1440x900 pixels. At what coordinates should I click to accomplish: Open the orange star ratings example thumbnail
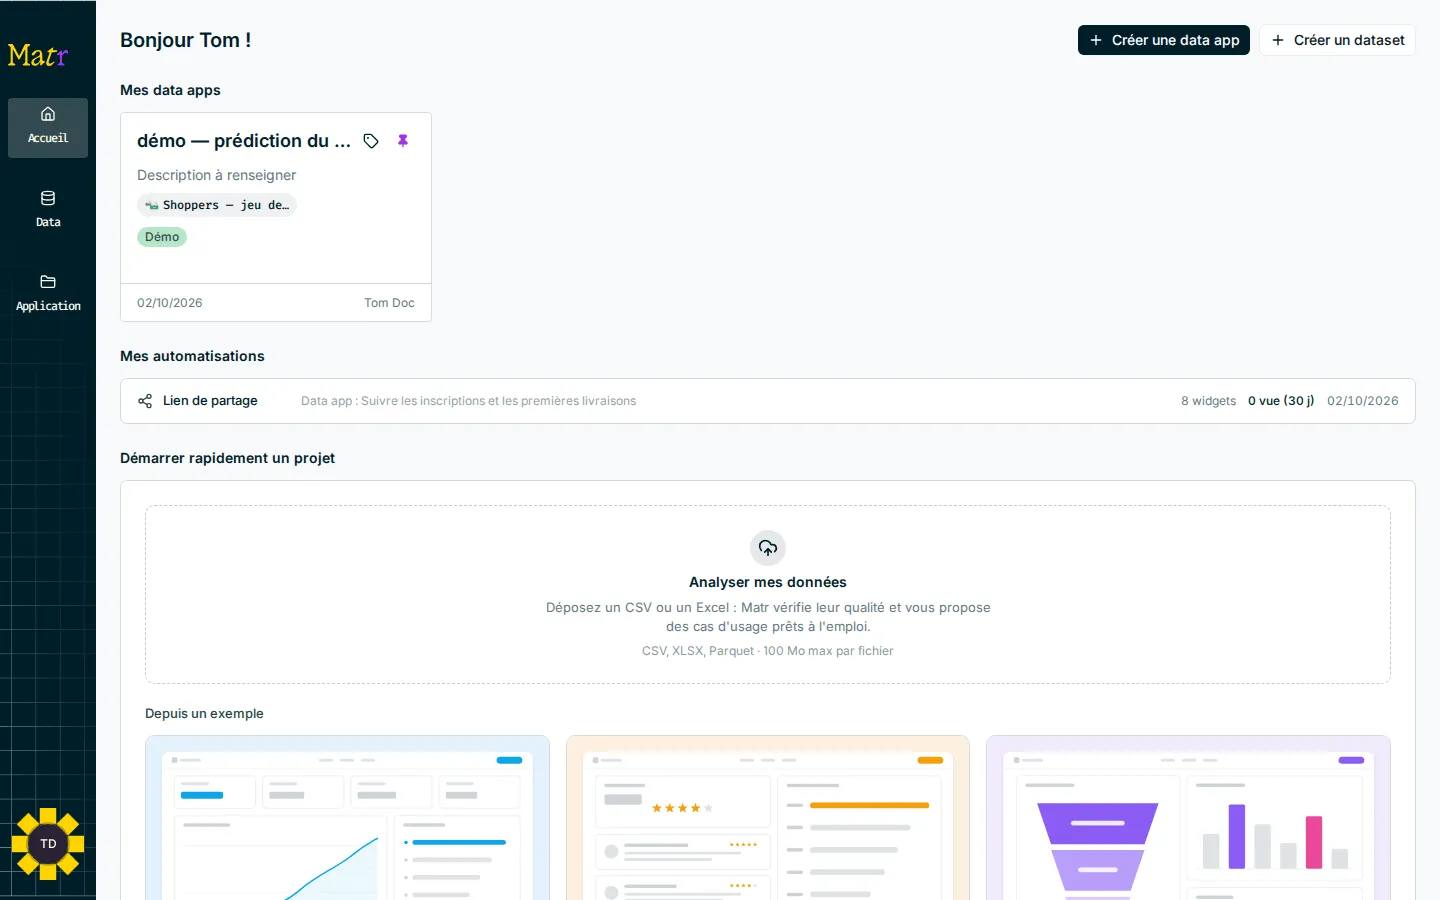click(x=768, y=818)
